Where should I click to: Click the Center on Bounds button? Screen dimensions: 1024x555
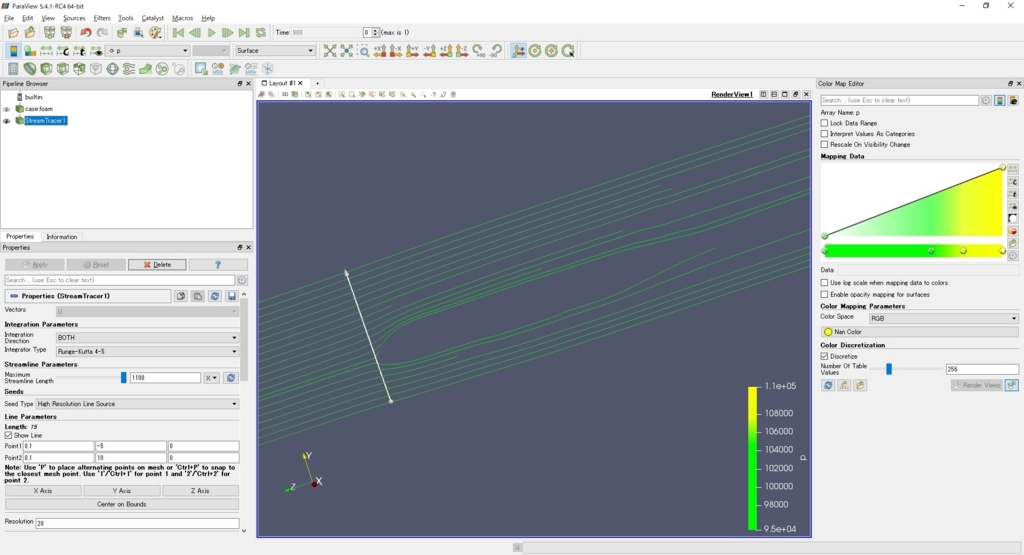121,504
